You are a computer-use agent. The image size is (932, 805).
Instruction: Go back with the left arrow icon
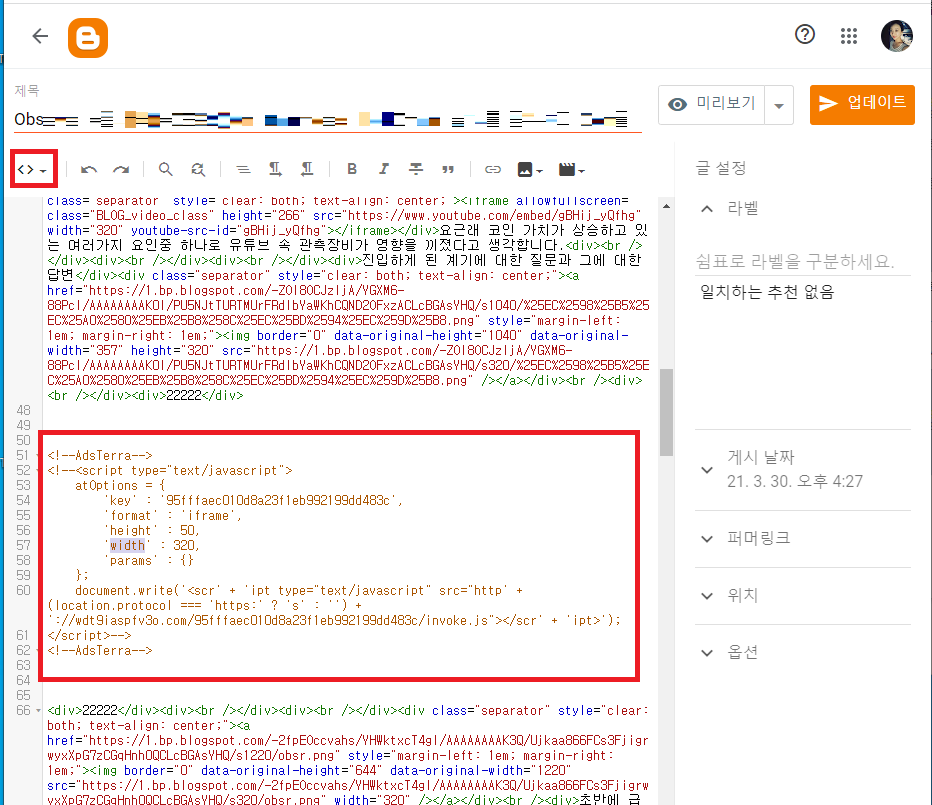40,36
